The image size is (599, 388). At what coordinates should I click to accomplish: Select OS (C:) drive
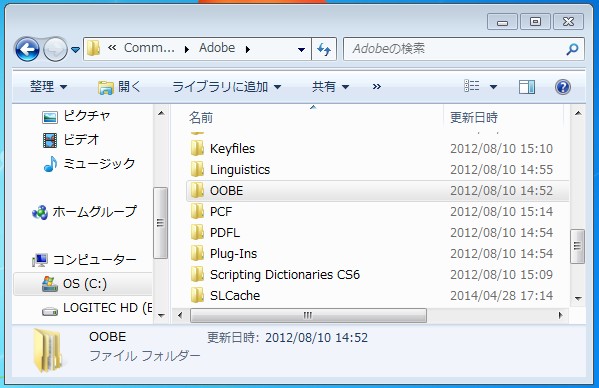pos(83,284)
